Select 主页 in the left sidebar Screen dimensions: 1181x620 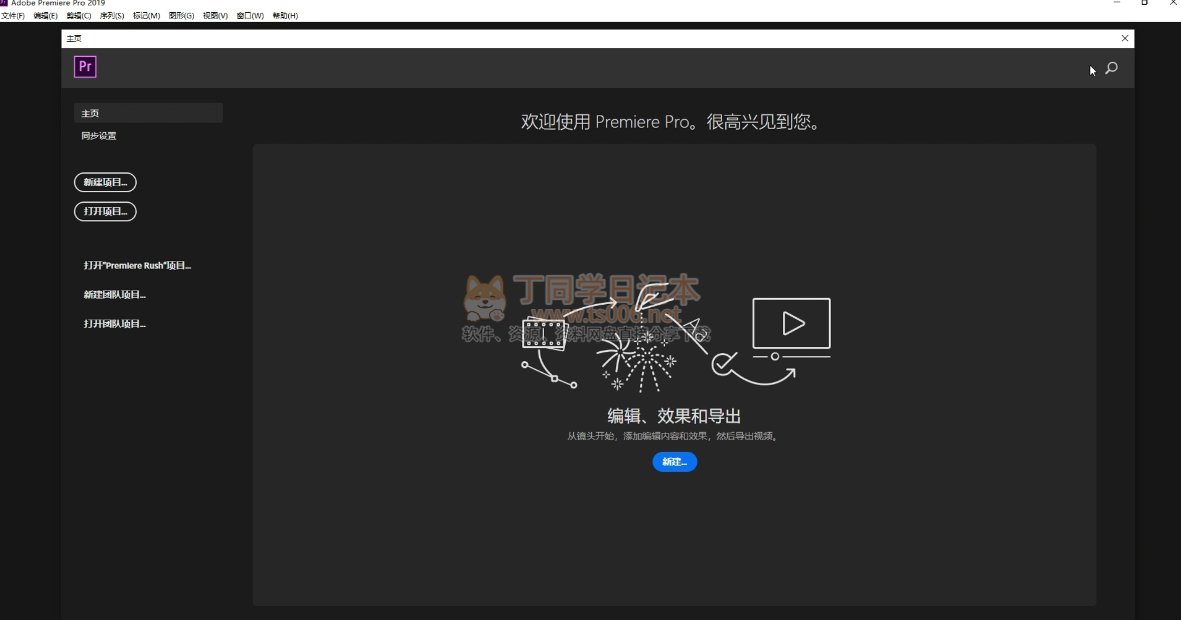click(148, 113)
